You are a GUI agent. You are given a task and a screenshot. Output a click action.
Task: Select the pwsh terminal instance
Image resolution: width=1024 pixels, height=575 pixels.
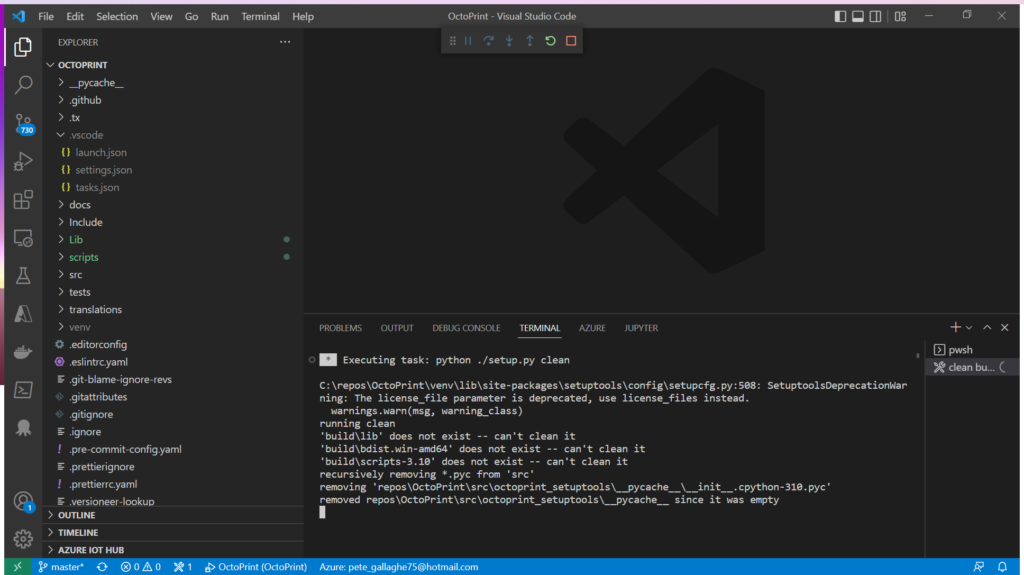coord(971,350)
